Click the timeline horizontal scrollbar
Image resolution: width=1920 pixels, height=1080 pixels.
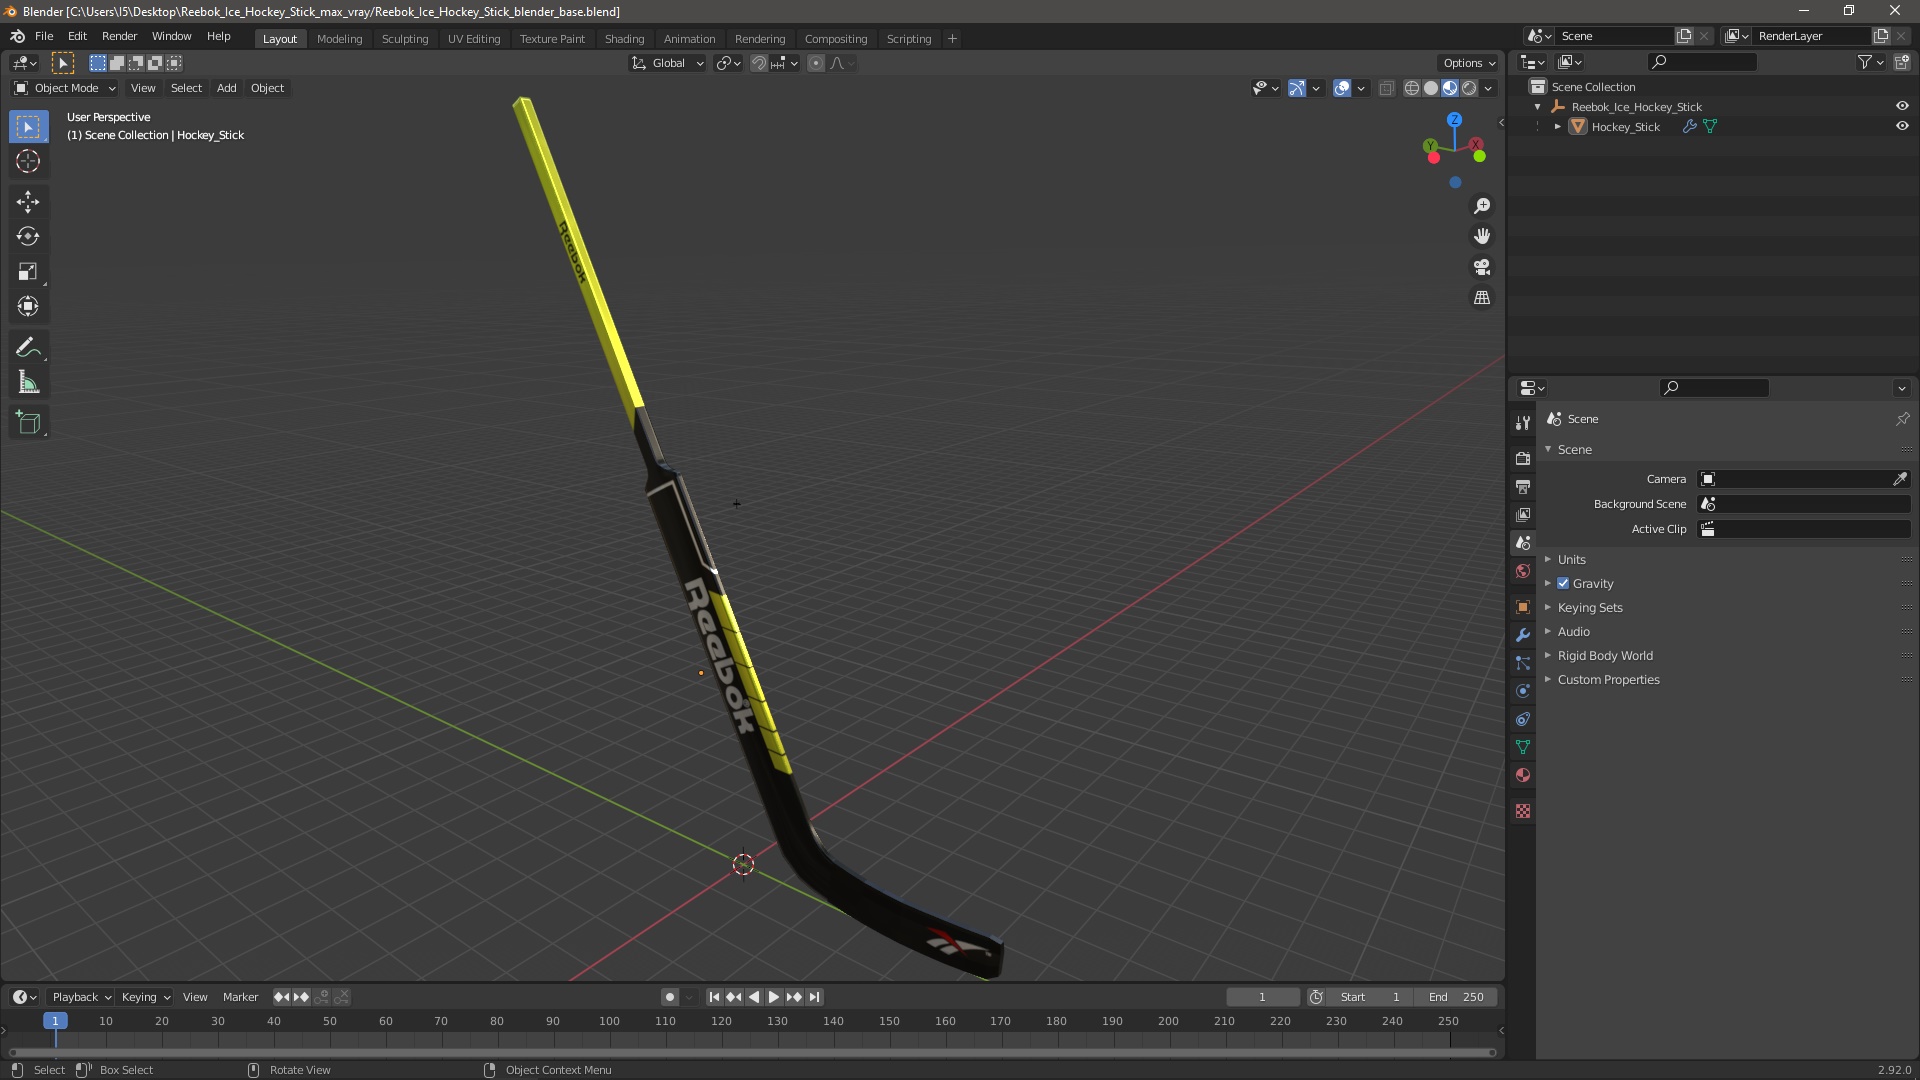pyautogui.click(x=752, y=1052)
